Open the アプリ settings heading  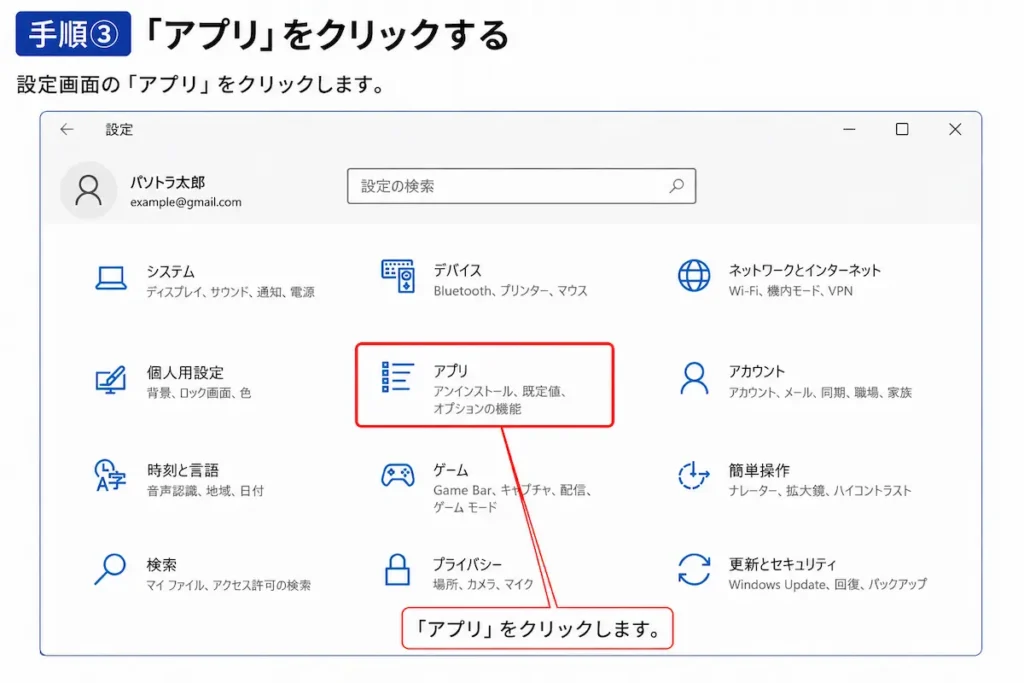tap(451, 371)
